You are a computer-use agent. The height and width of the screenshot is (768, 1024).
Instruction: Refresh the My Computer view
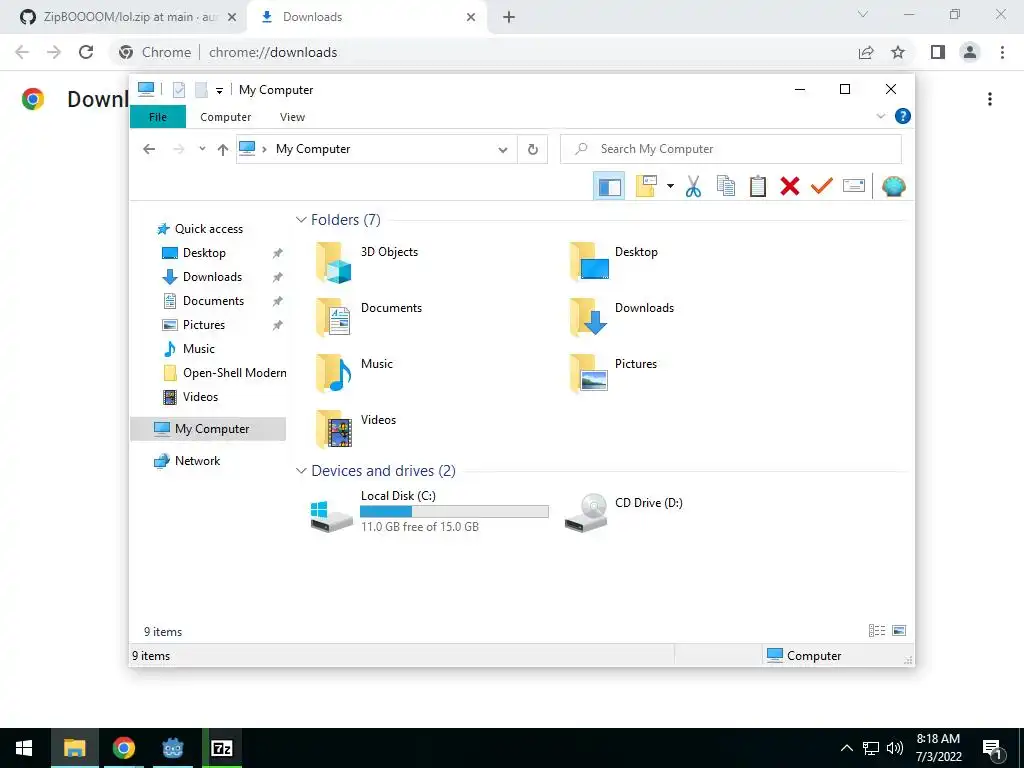click(x=533, y=150)
